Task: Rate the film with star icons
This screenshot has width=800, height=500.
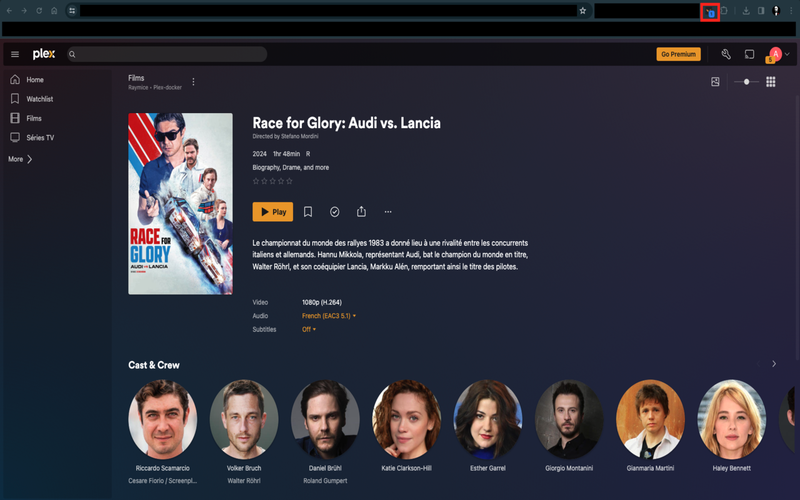Action: click(272, 181)
